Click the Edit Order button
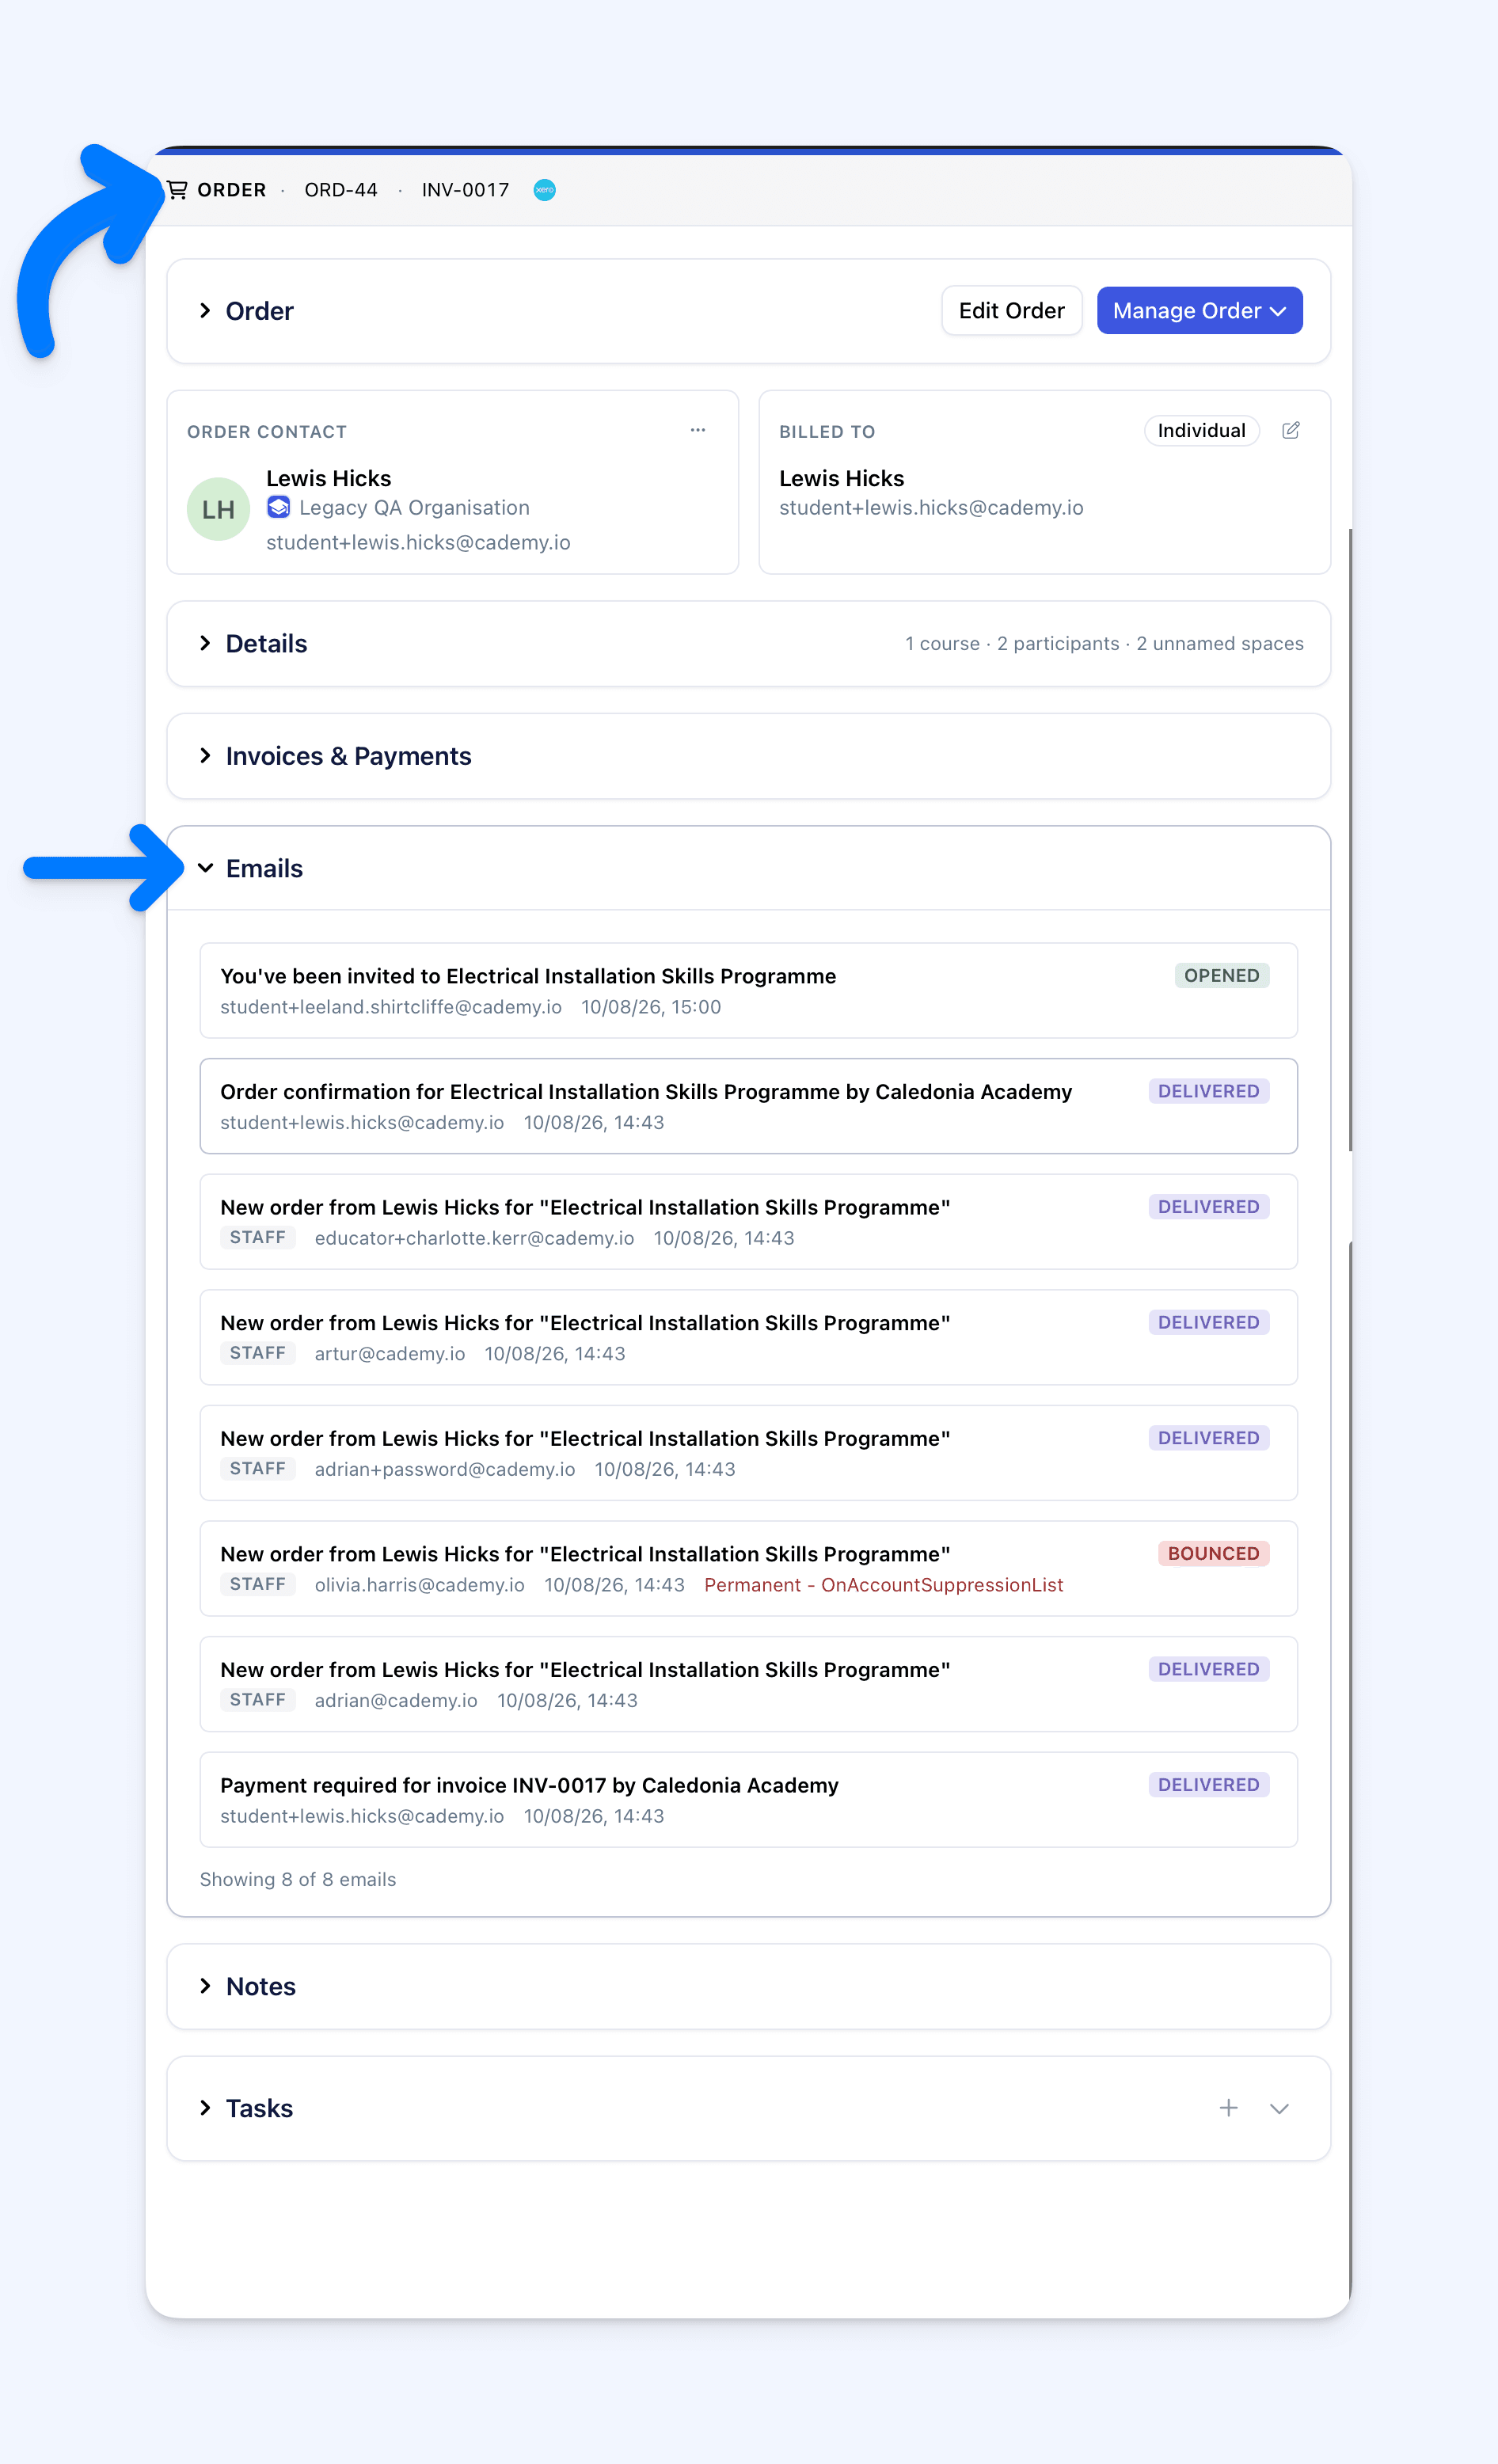 coord(1011,311)
